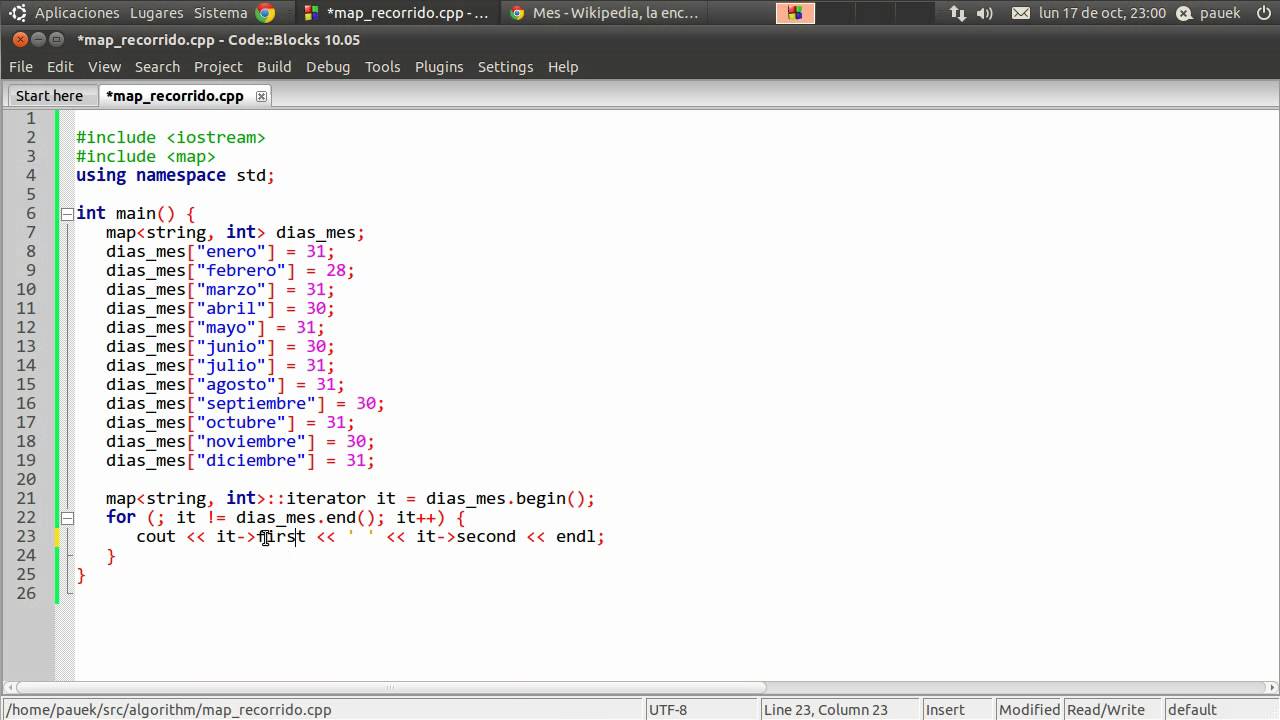Click the "septiembre" string literal
This screenshot has width=1280, height=720.
256,403
